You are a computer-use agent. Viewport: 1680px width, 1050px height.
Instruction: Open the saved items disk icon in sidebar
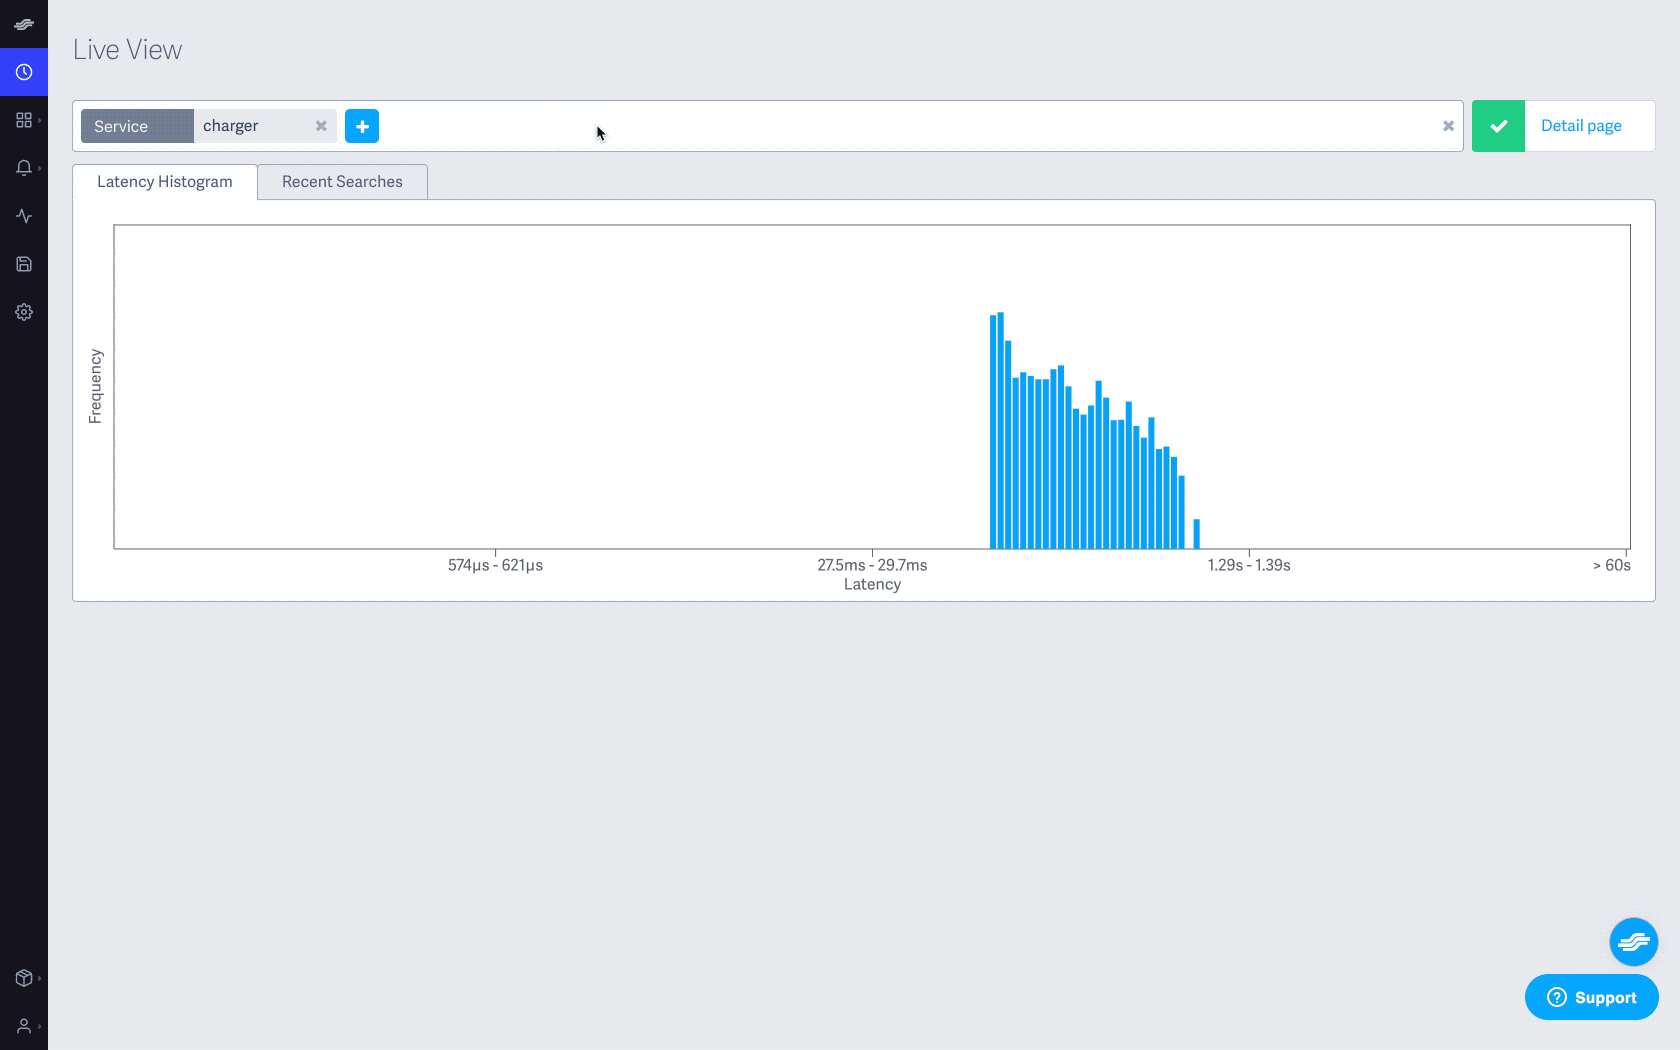tap(24, 264)
